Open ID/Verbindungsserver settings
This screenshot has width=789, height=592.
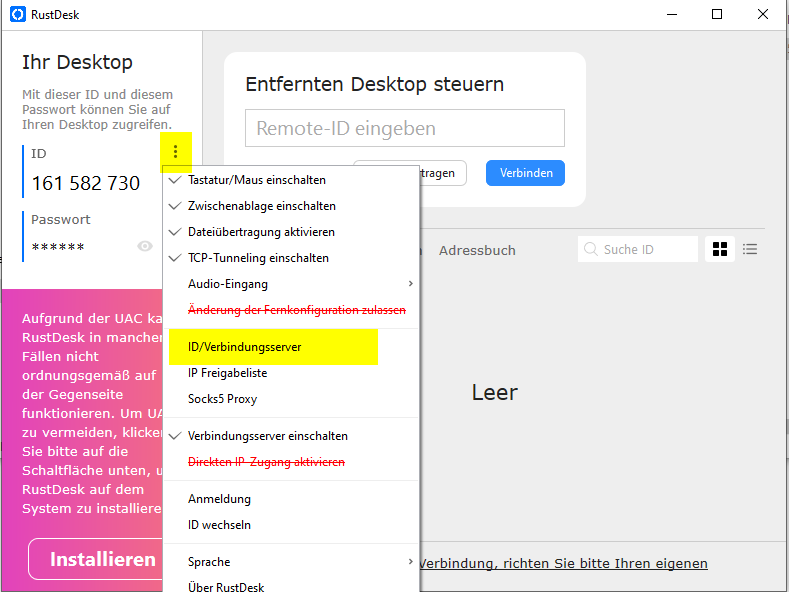245,347
